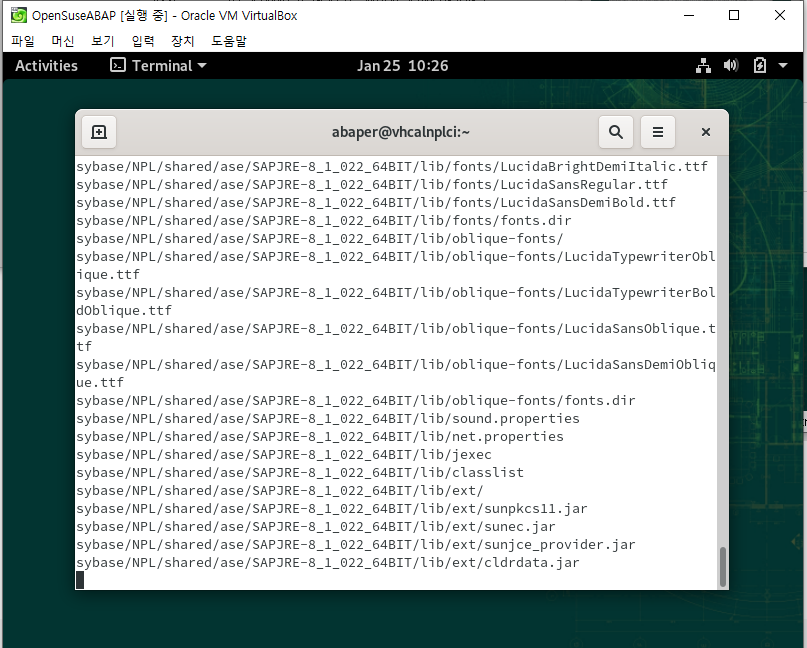Click the volume speaker icon
Image resolution: width=807 pixels, height=648 pixels.
pyautogui.click(x=731, y=65)
